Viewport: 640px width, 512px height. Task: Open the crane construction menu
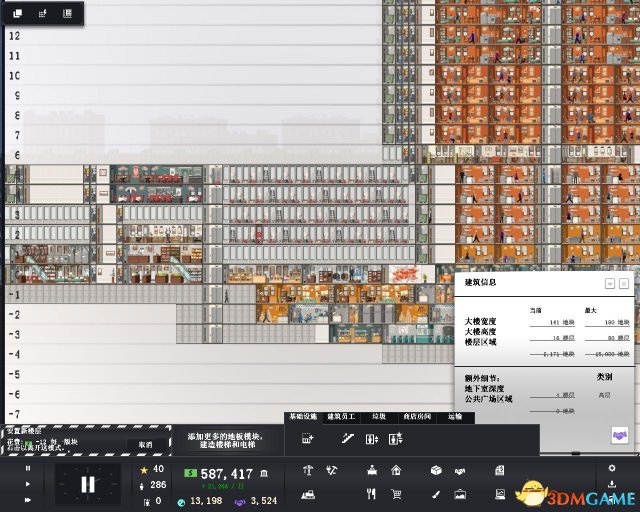click(308, 471)
